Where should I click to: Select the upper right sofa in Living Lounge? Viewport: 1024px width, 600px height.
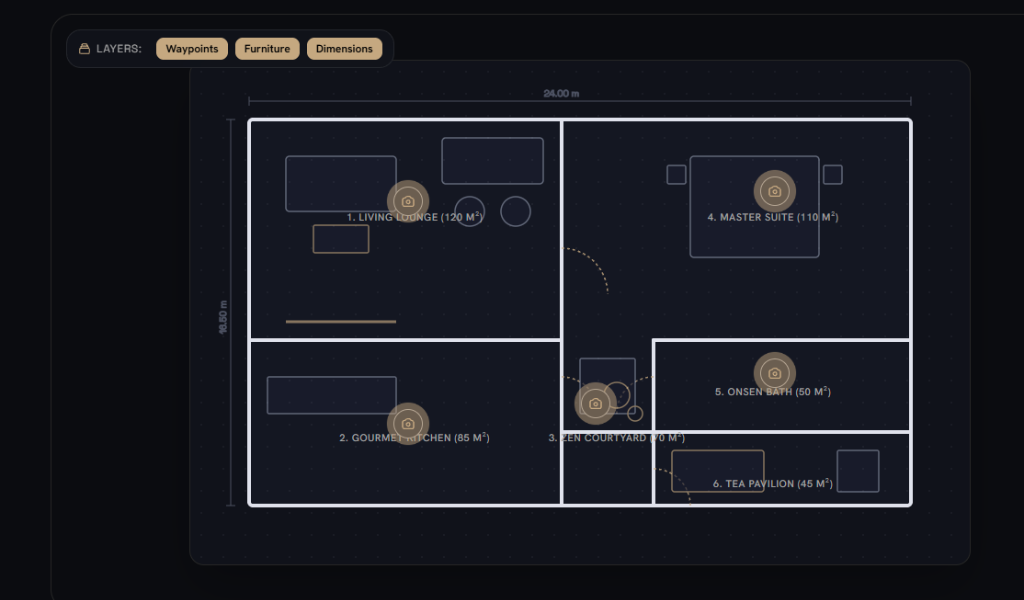[x=492, y=161]
